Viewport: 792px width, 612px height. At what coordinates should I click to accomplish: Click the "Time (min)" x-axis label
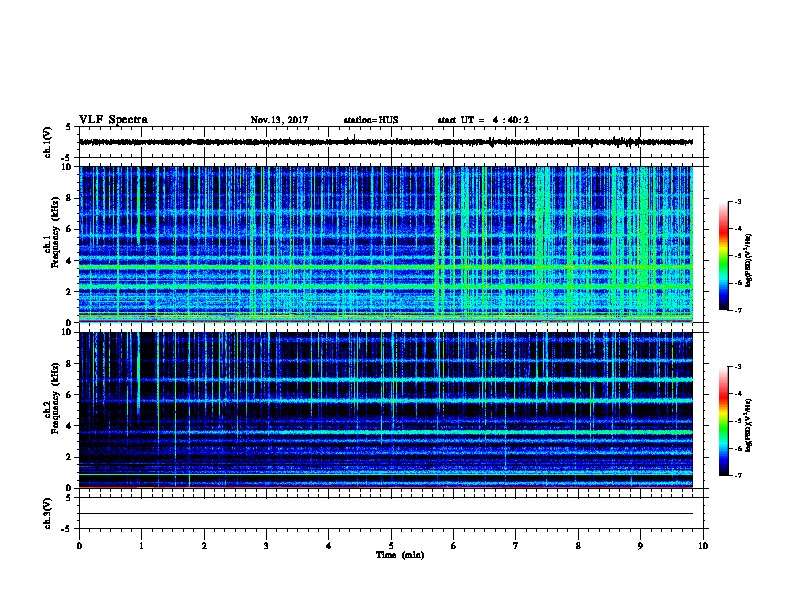pyautogui.click(x=400, y=554)
